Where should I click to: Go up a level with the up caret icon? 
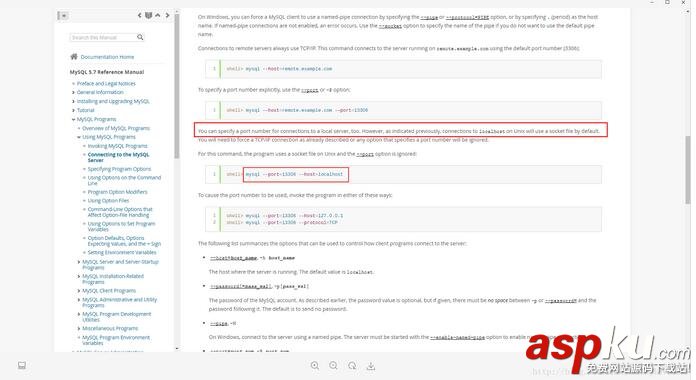pos(158,16)
